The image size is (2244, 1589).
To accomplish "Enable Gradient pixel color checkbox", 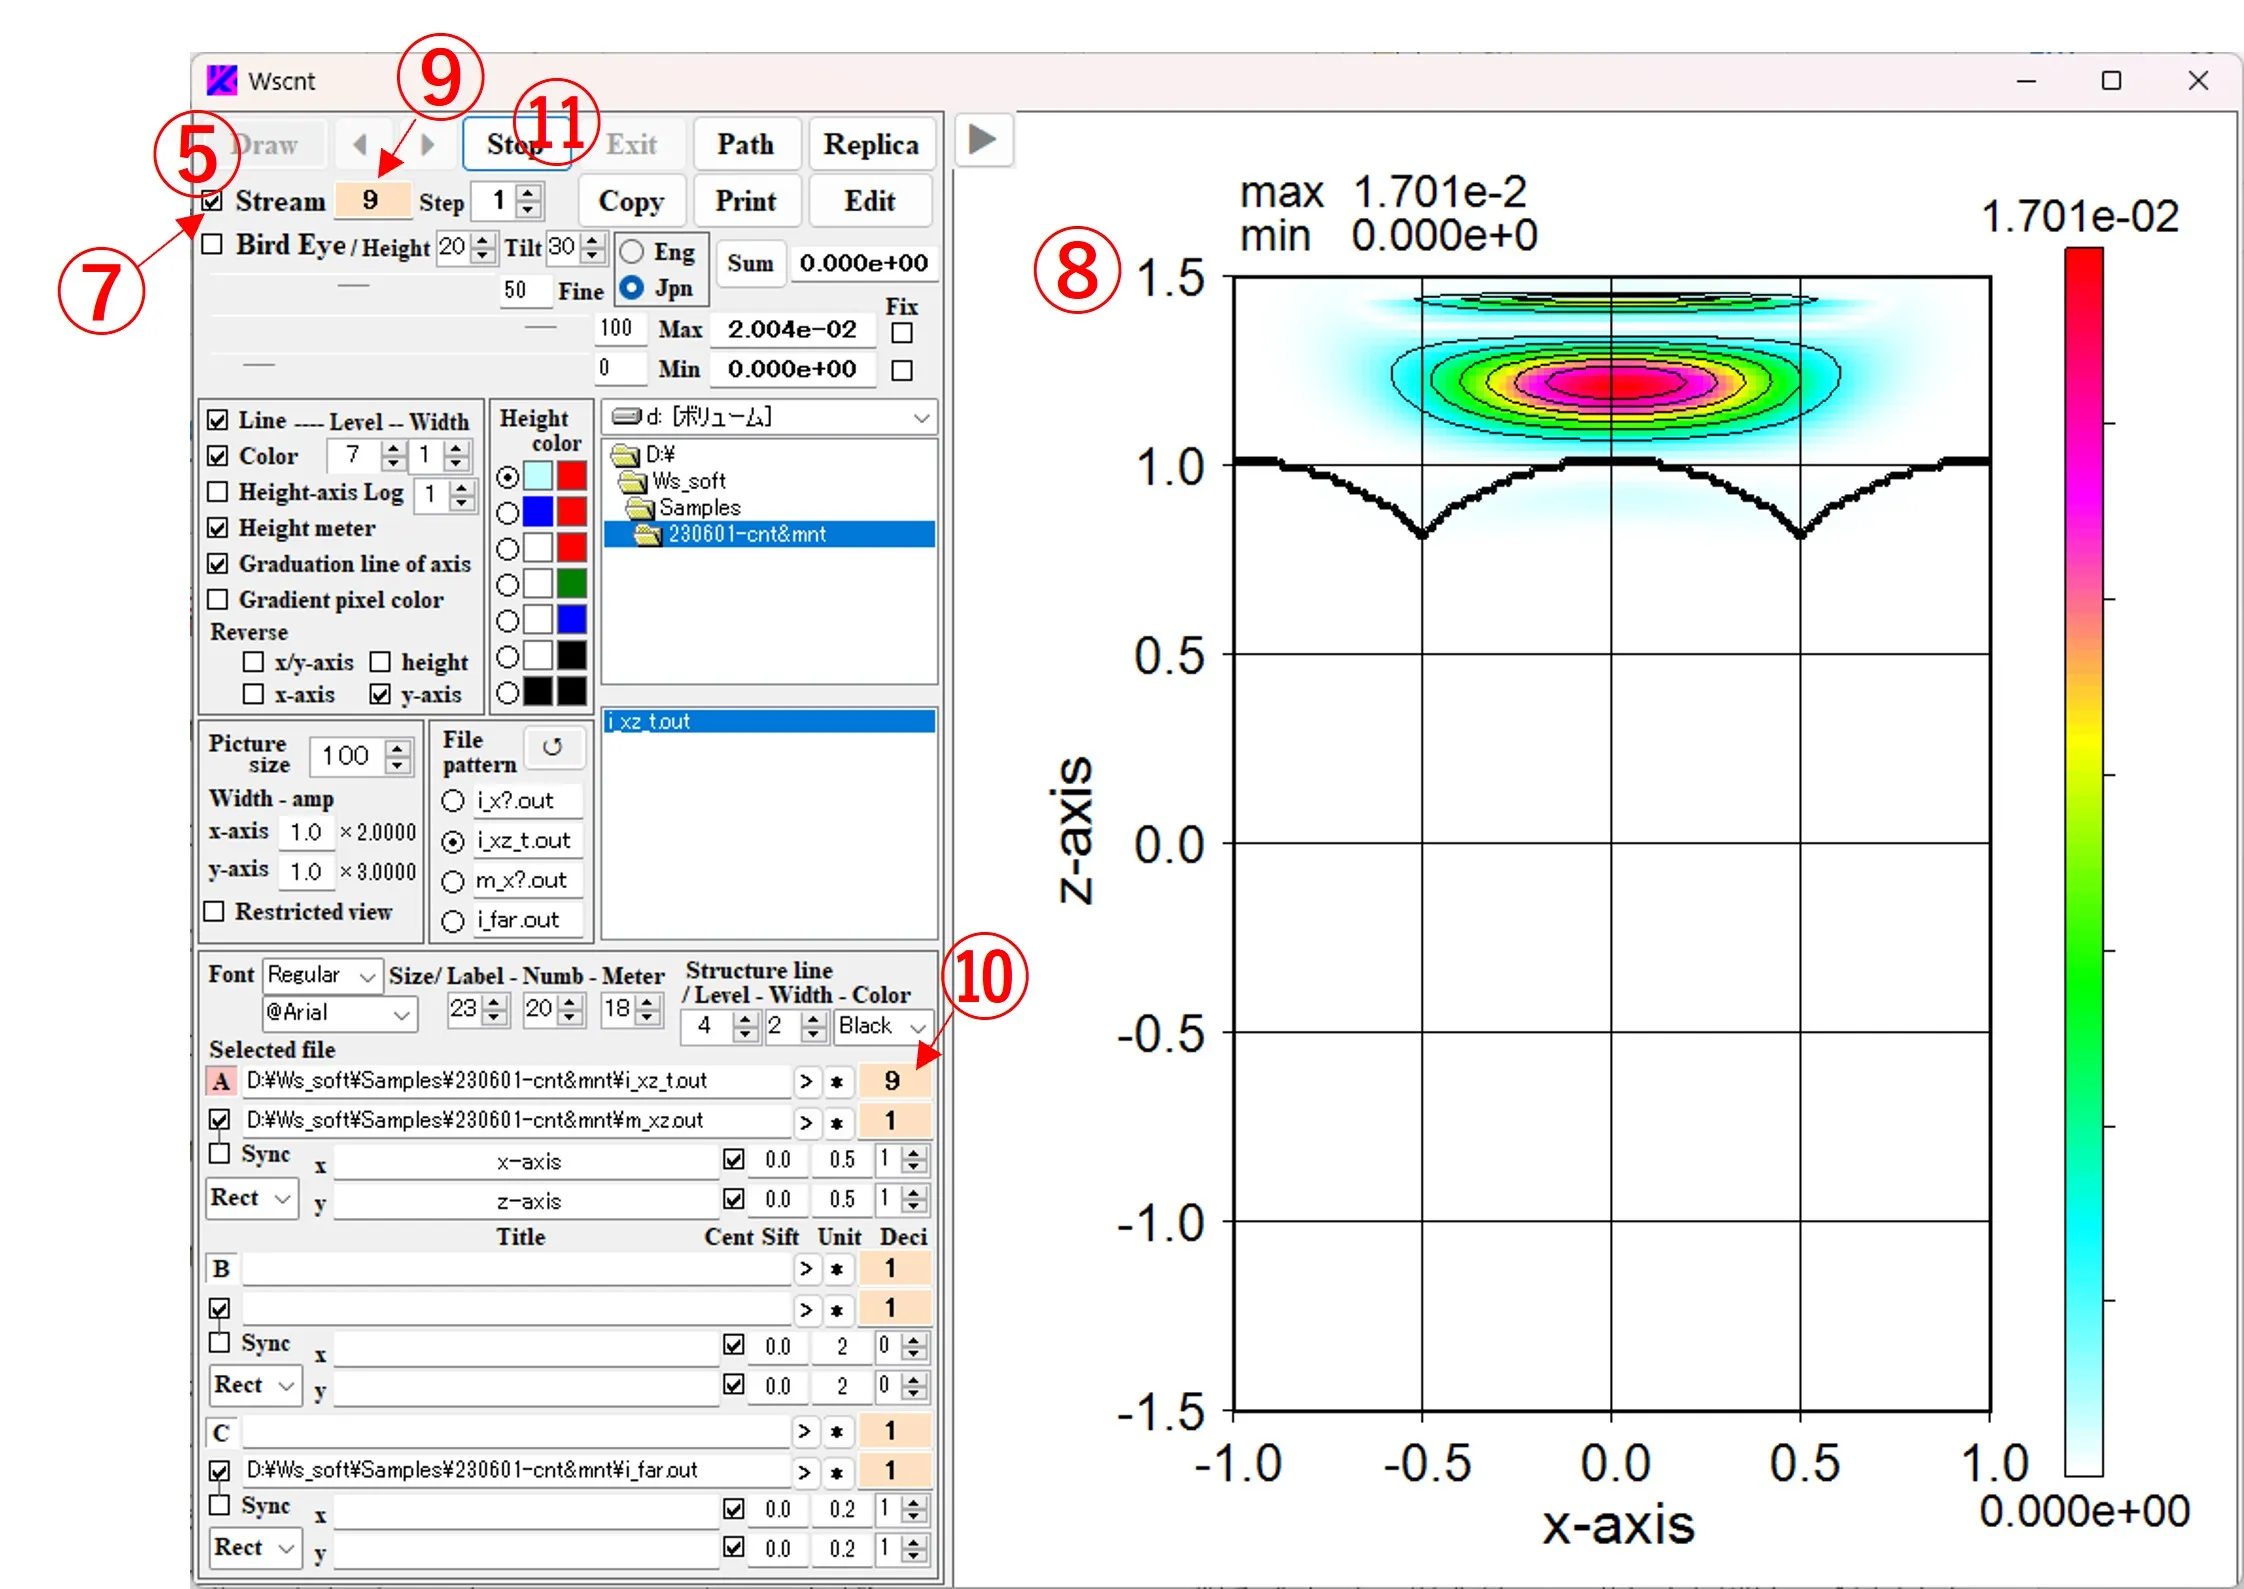I will coord(217,600).
